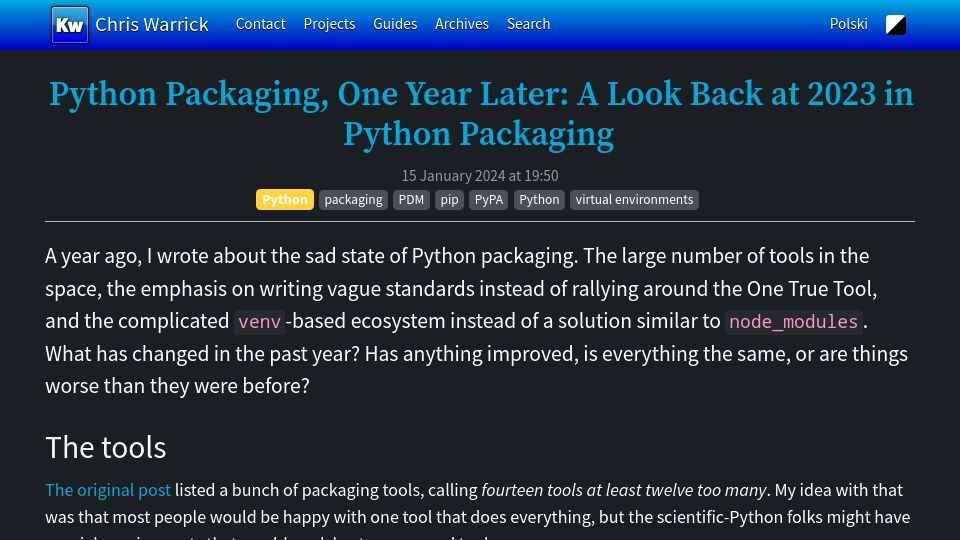Click the 'The tools' section heading
This screenshot has height=540, width=960.
point(106,447)
